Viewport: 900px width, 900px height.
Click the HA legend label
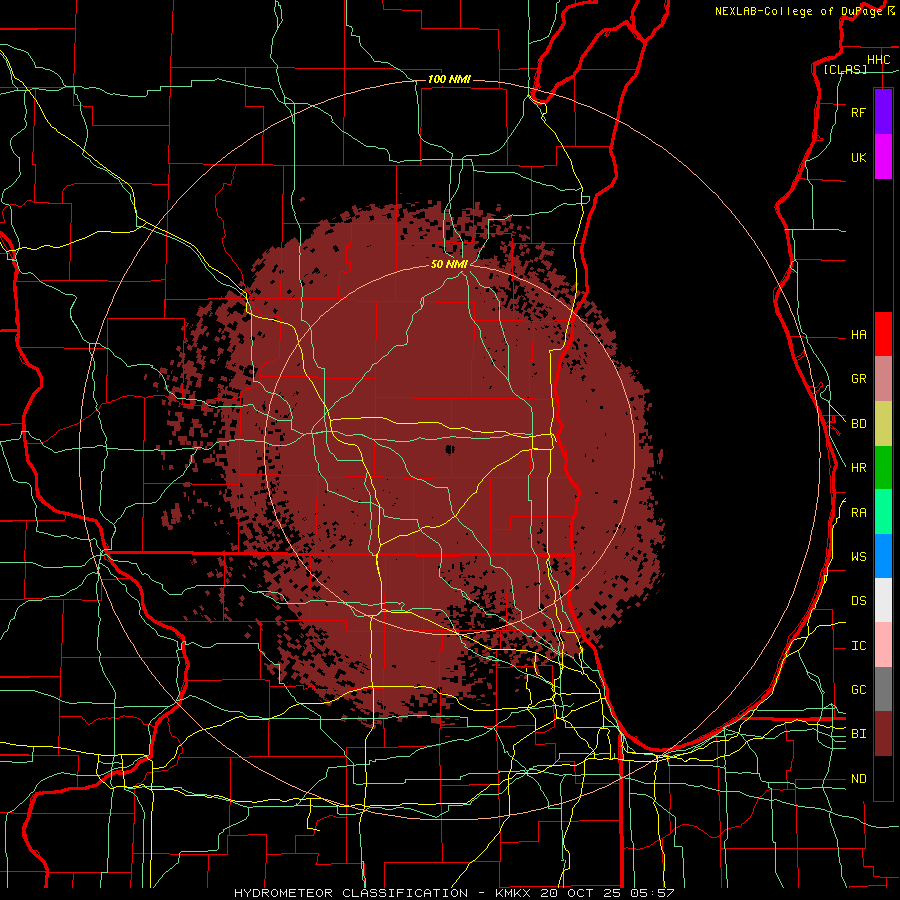[858, 334]
